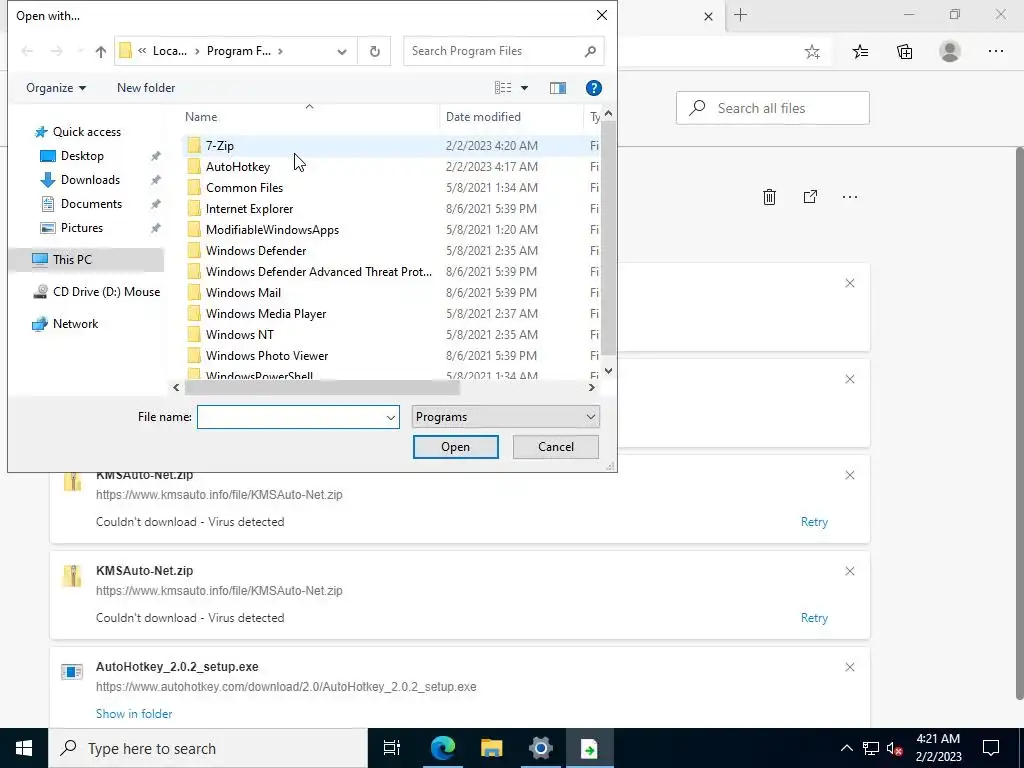The height and width of the screenshot is (768, 1024).
Task: Click the Search Program Files box
Action: tap(503, 51)
